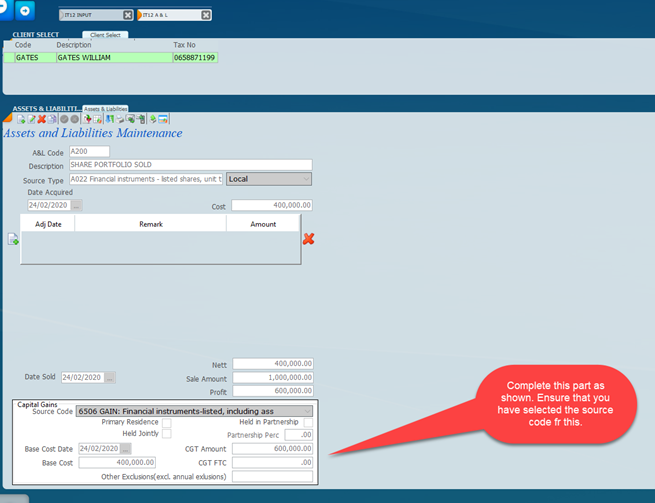
Task: Check the Held in Partnership box
Action: point(308,422)
